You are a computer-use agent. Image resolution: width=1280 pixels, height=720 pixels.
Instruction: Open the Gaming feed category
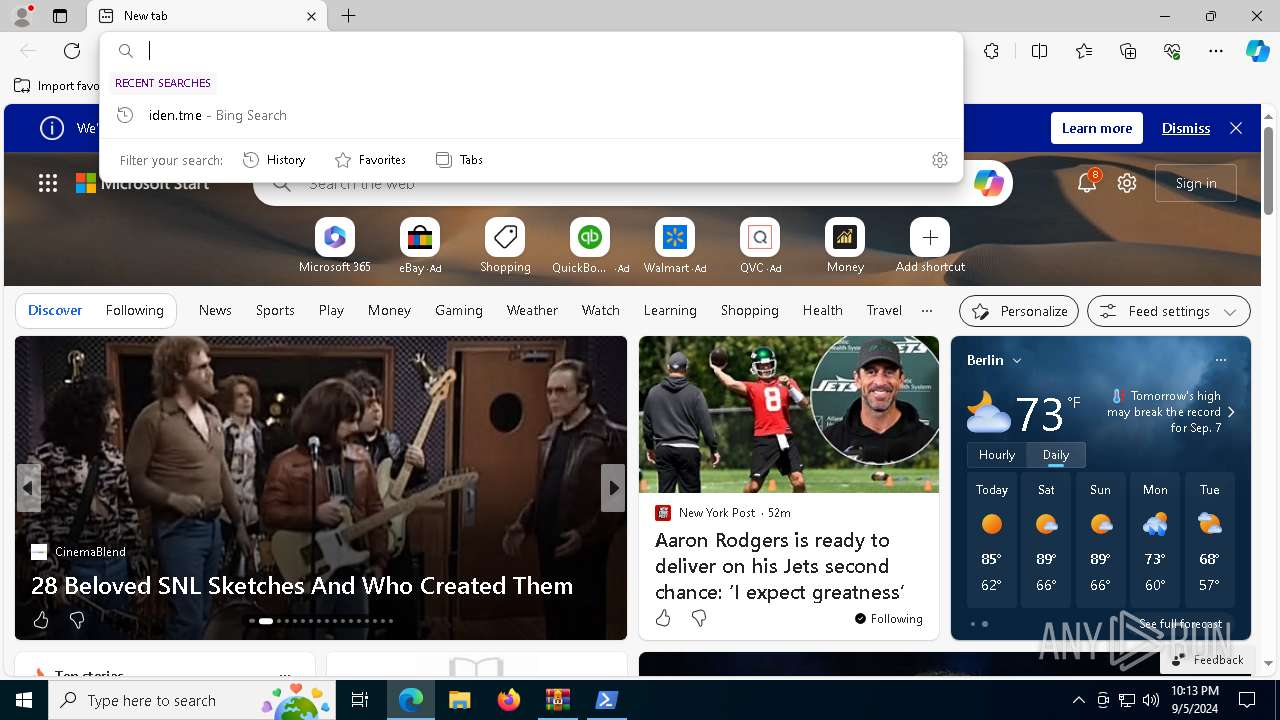click(x=459, y=311)
